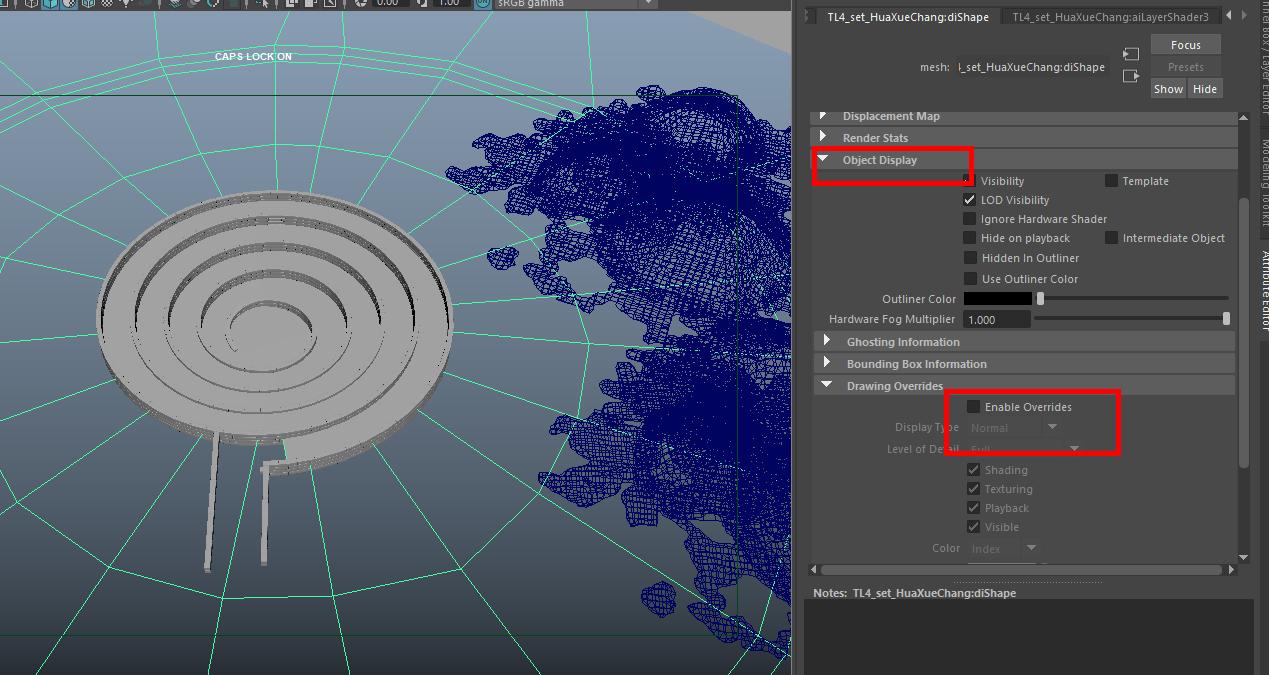Check Ignore Hardware Shader

pos(969,219)
